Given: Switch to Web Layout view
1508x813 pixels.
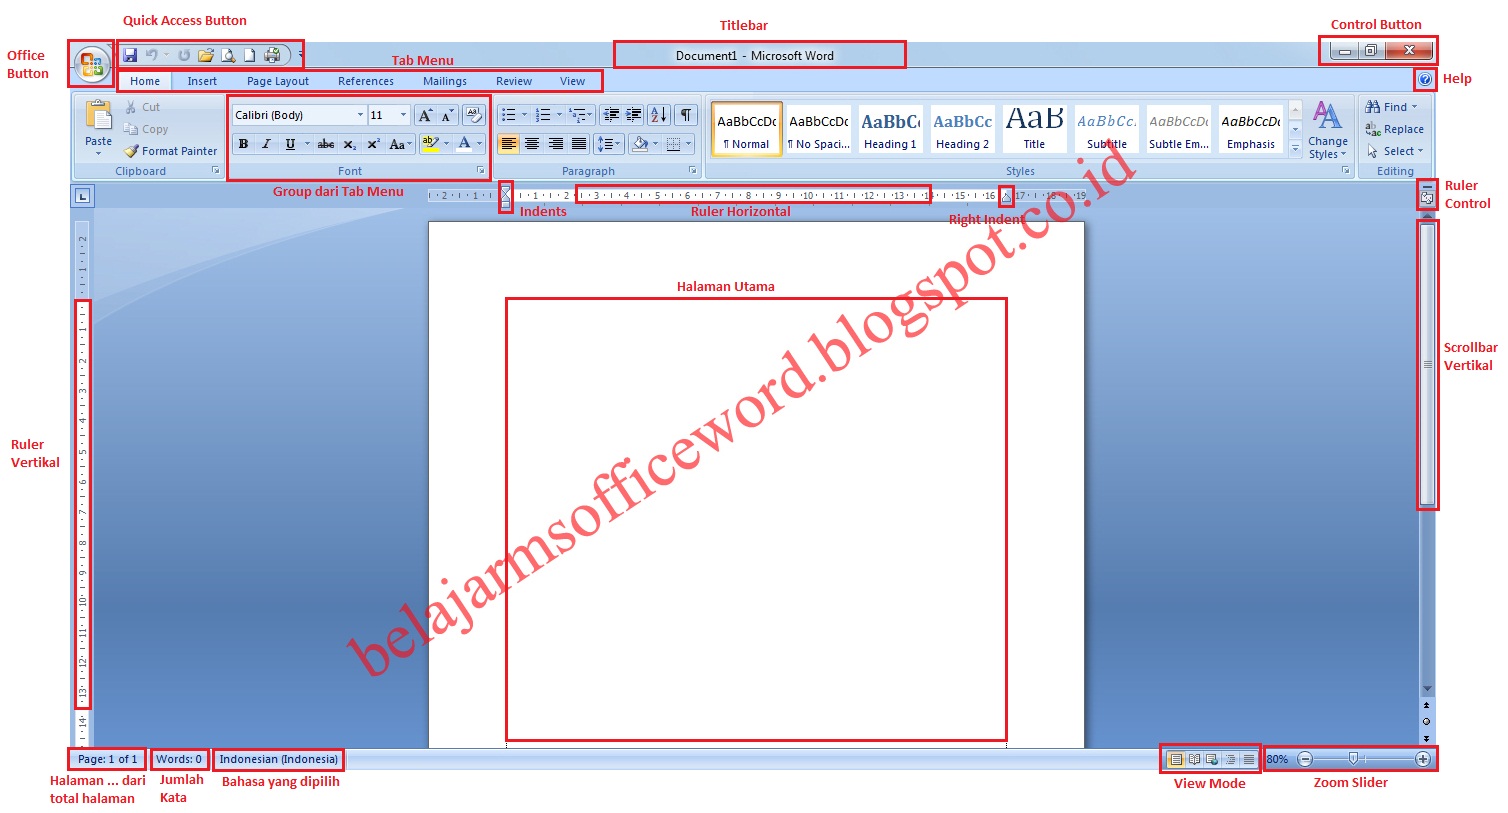Looking at the screenshot, I should coord(1212,759).
